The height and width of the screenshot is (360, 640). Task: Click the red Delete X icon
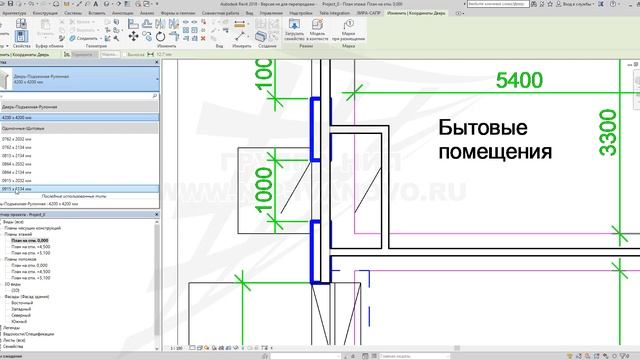pos(203,38)
